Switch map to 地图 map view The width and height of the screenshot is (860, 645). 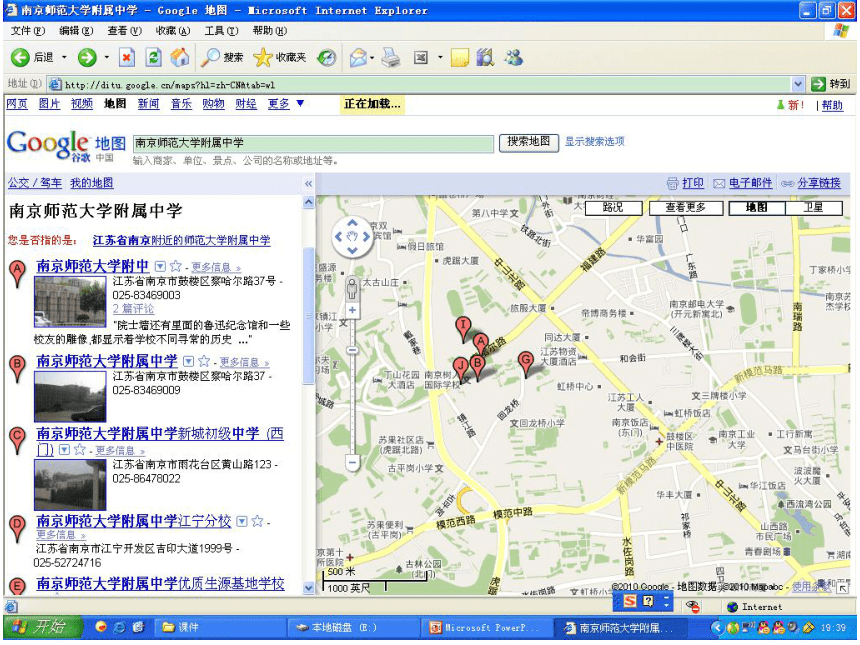coord(757,208)
